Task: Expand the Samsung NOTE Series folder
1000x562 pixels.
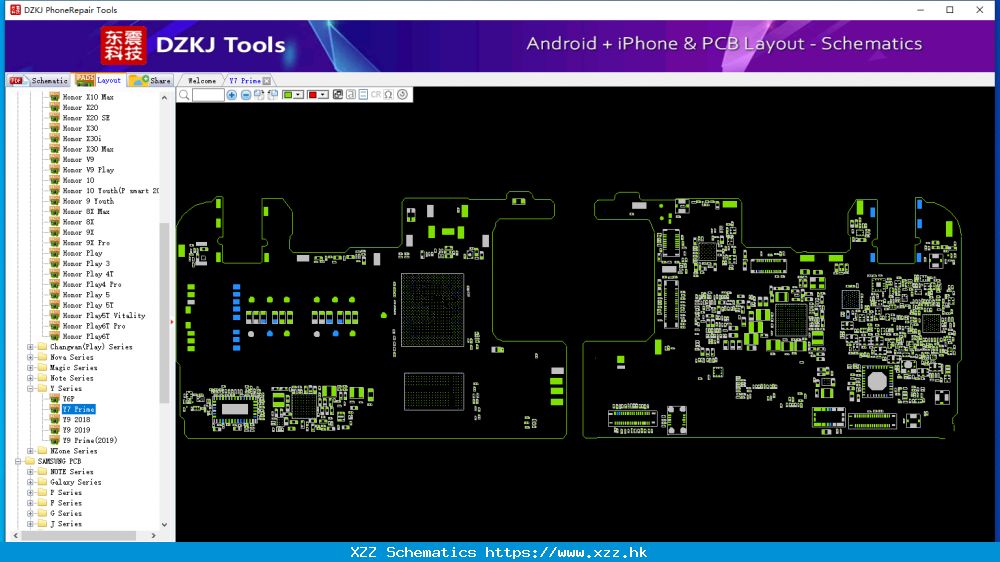Action: (x=31, y=472)
